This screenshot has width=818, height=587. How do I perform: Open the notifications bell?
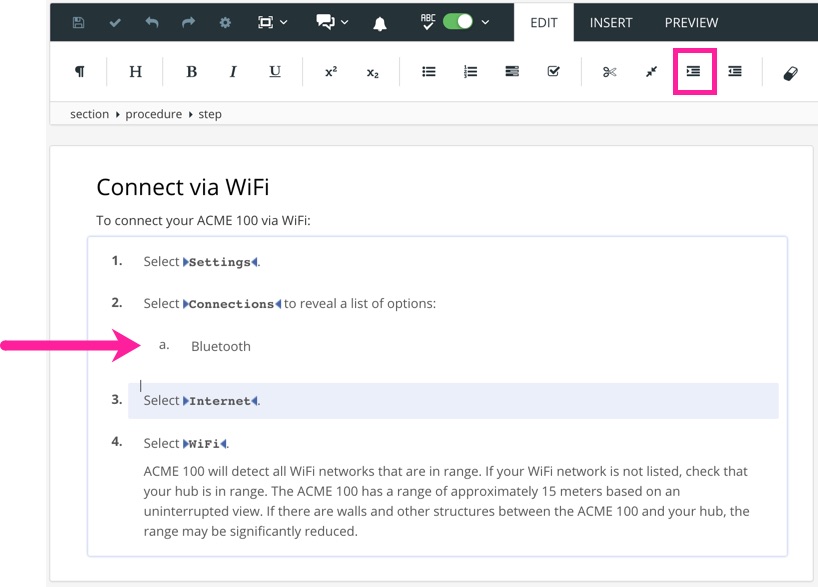(x=380, y=23)
